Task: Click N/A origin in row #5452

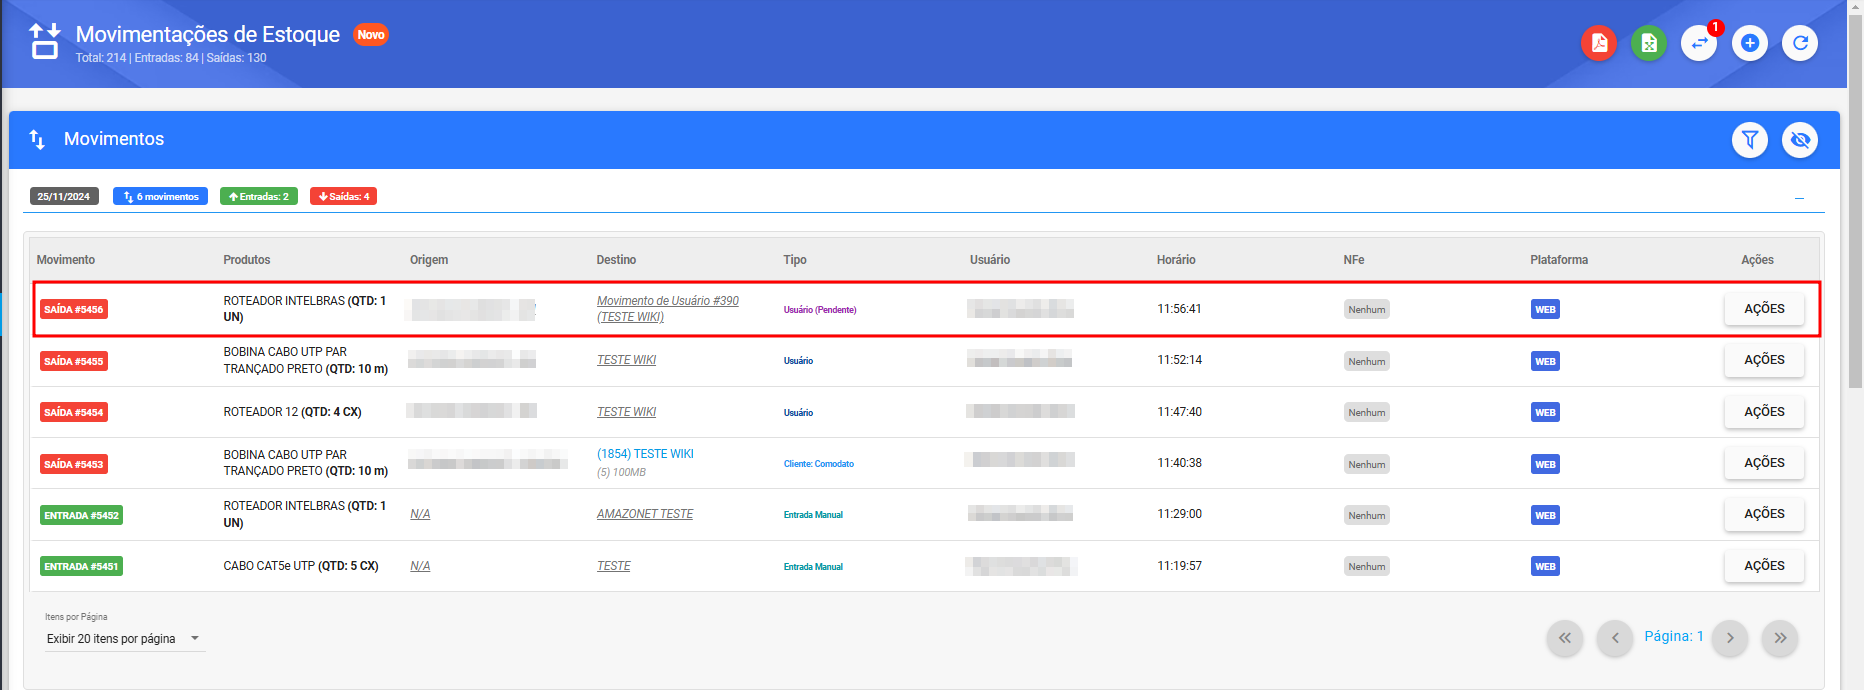Action: click(x=420, y=514)
